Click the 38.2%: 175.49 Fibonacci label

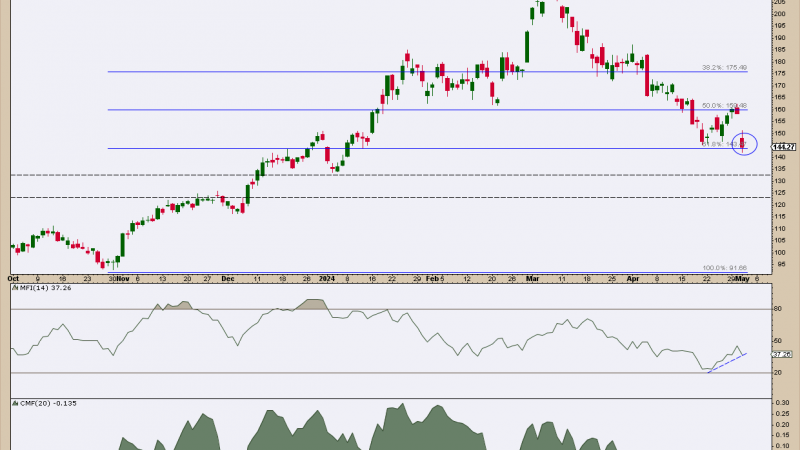724,67
